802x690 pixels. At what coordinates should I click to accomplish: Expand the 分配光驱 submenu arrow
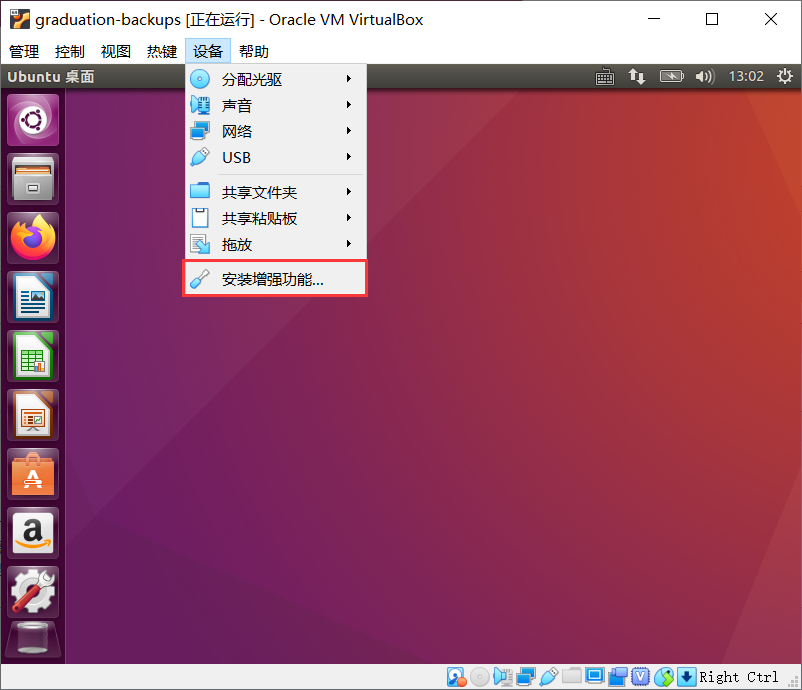tap(349, 79)
